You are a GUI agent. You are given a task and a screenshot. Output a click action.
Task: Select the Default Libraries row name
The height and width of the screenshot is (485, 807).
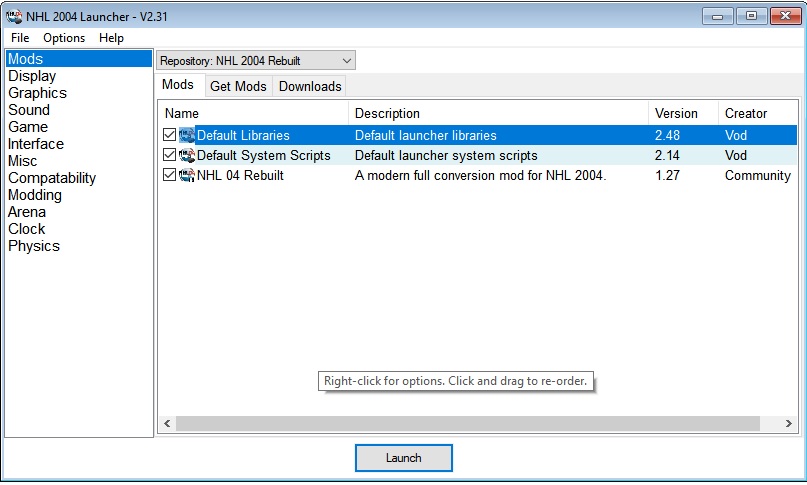tap(243, 135)
